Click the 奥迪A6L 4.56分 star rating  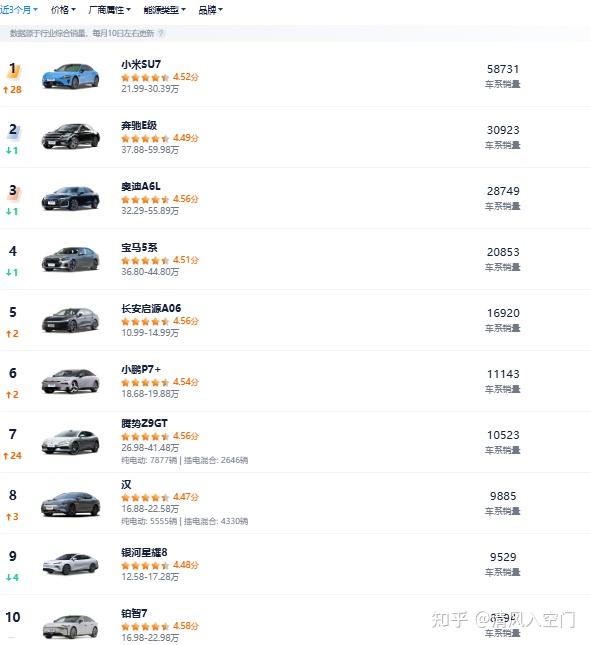(x=160, y=199)
